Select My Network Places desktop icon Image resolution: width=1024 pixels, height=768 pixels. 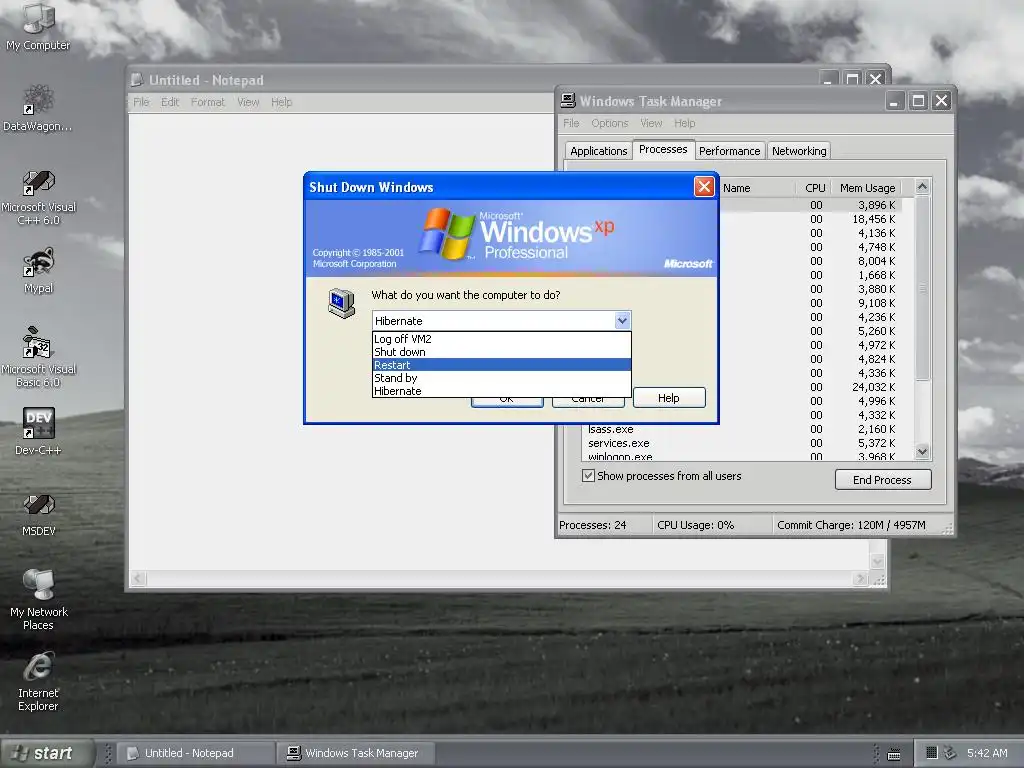click(39, 600)
